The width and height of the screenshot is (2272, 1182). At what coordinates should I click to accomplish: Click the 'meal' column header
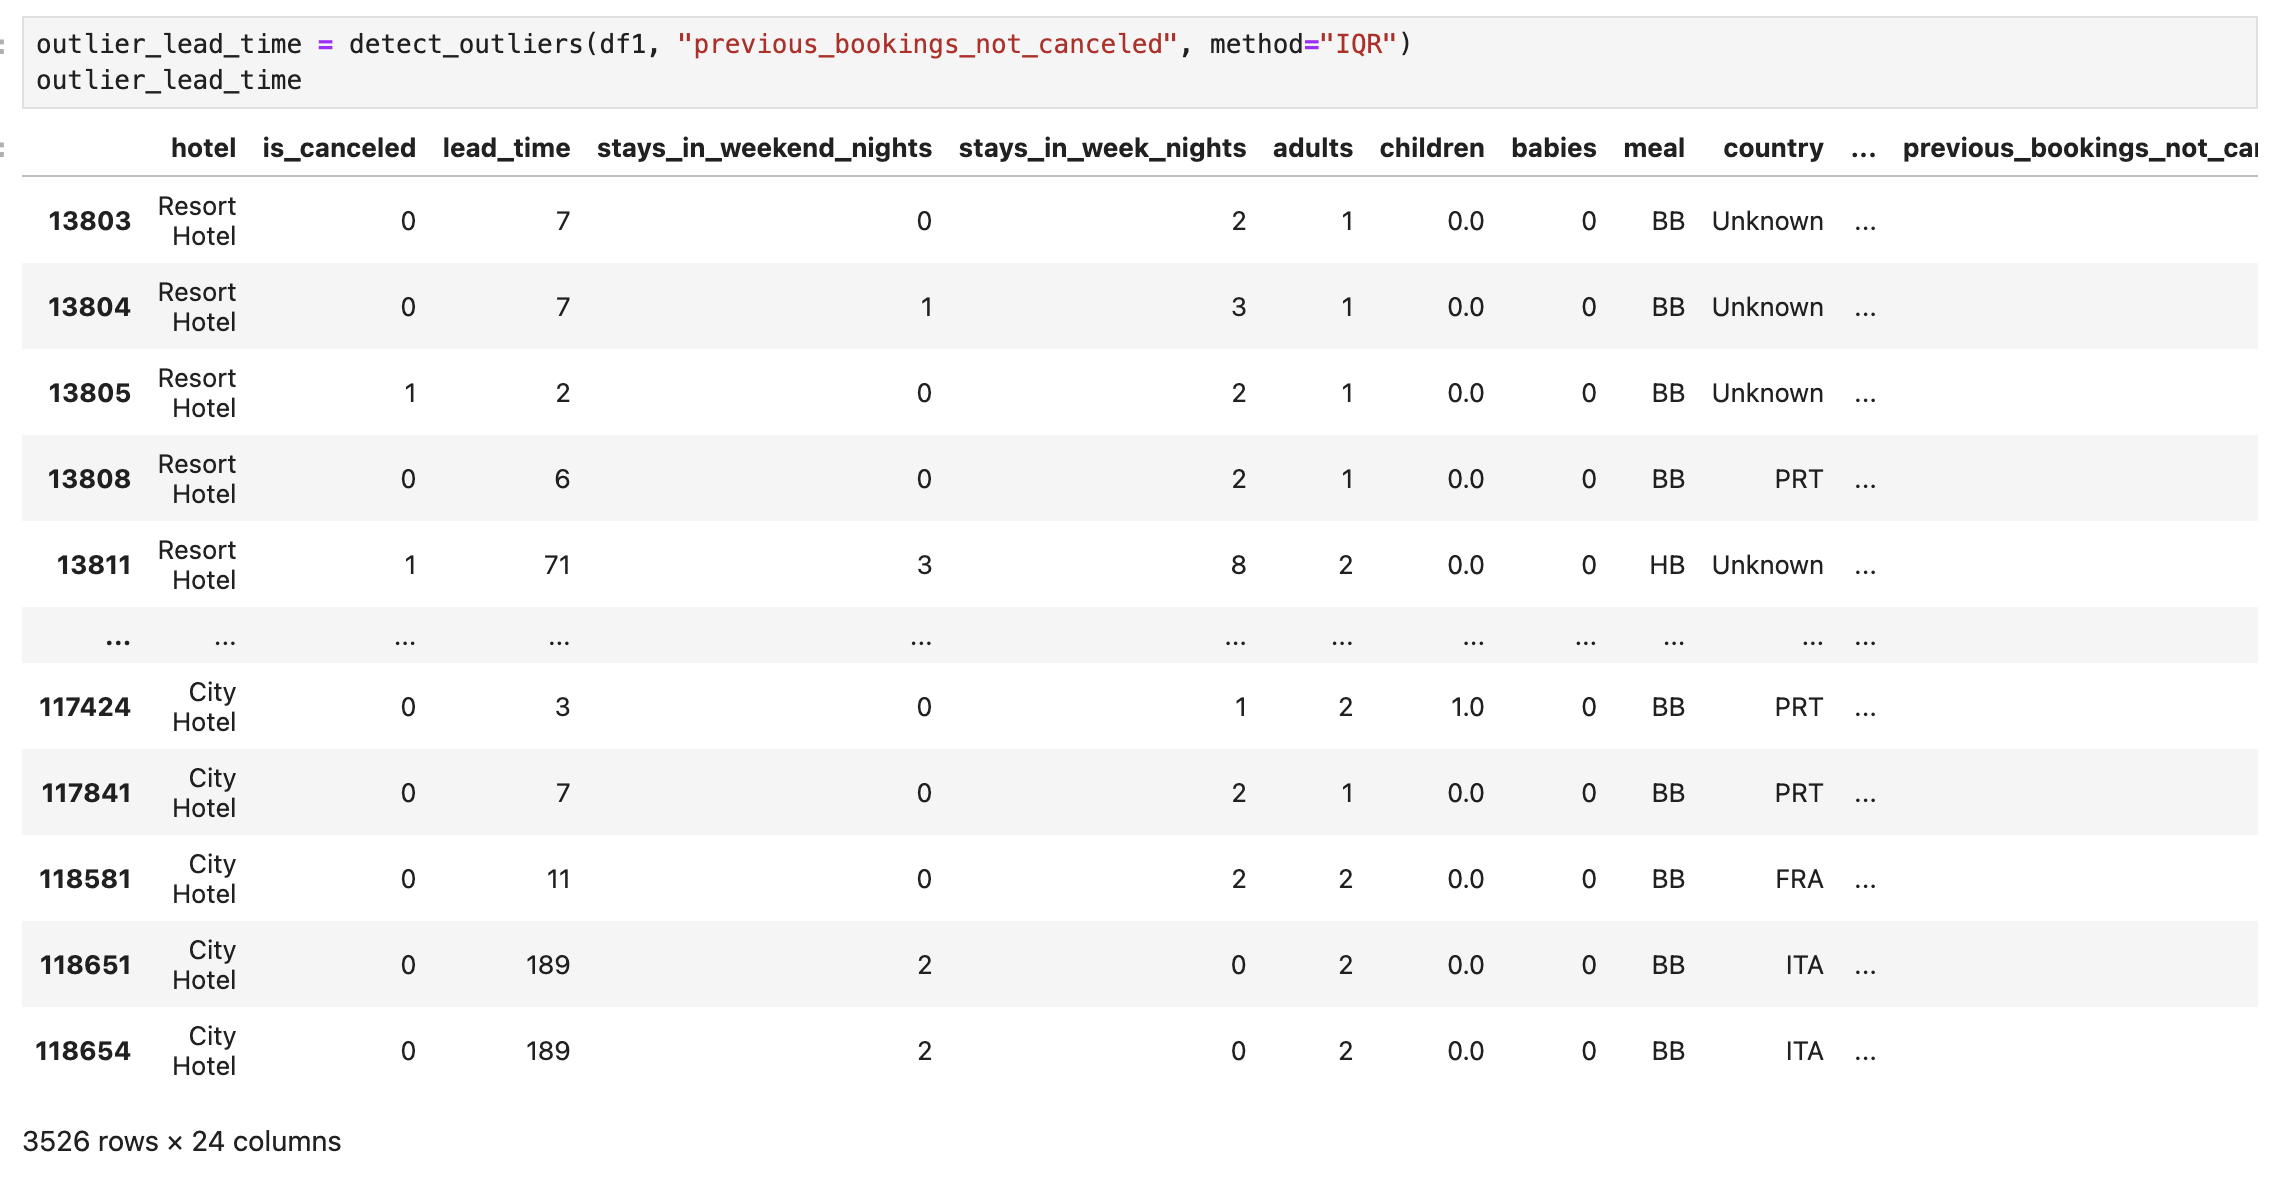pyautogui.click(x=1653, y=148)
